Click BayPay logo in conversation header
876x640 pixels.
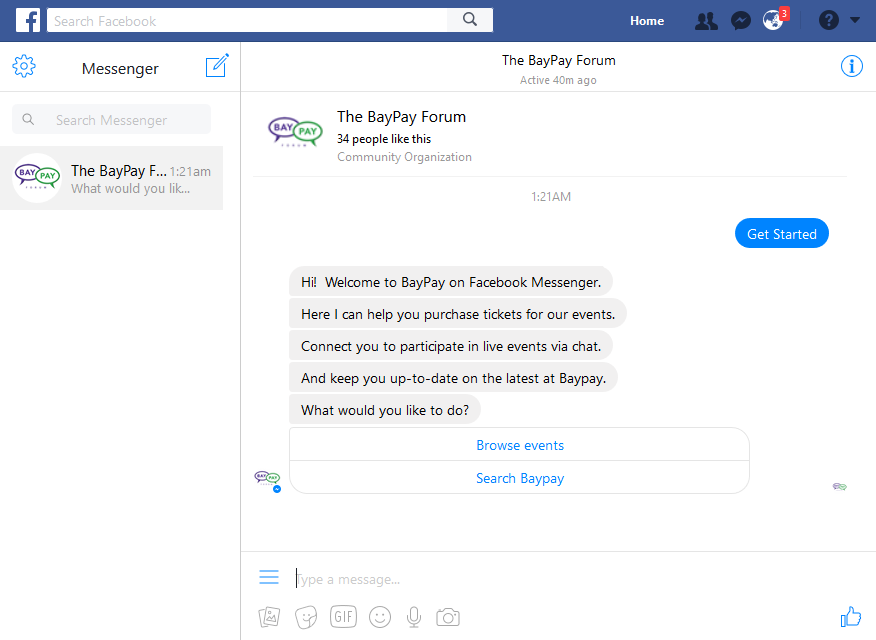[x=295, y=132]
